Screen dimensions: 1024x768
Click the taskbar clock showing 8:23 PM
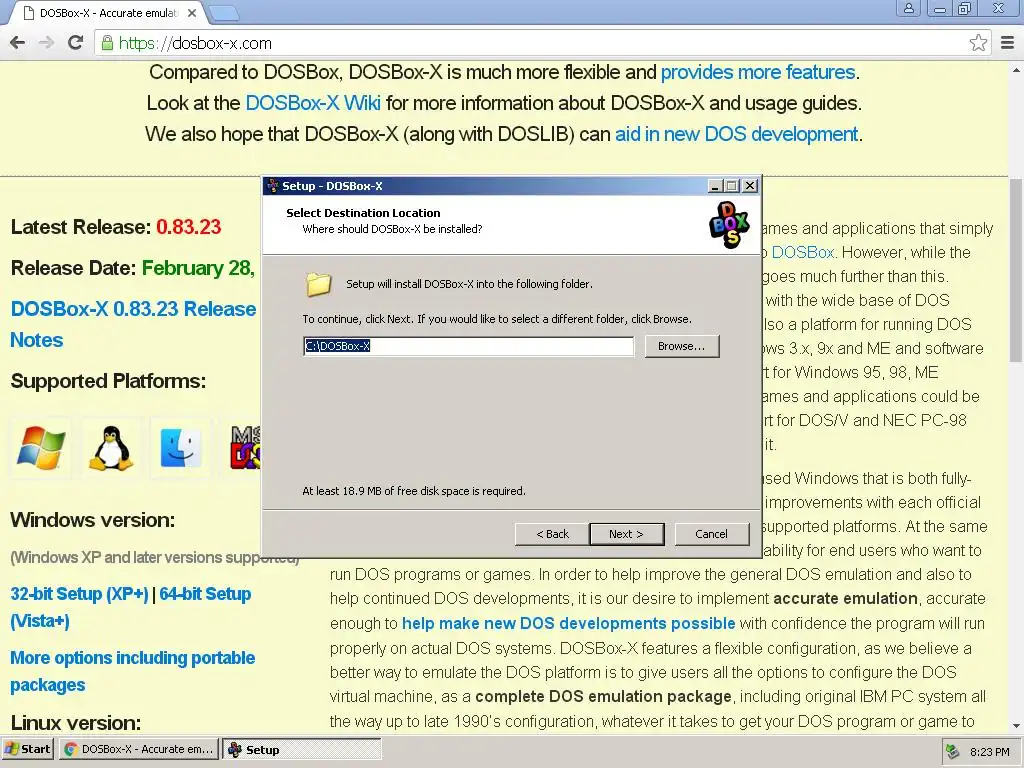[989, 752]
